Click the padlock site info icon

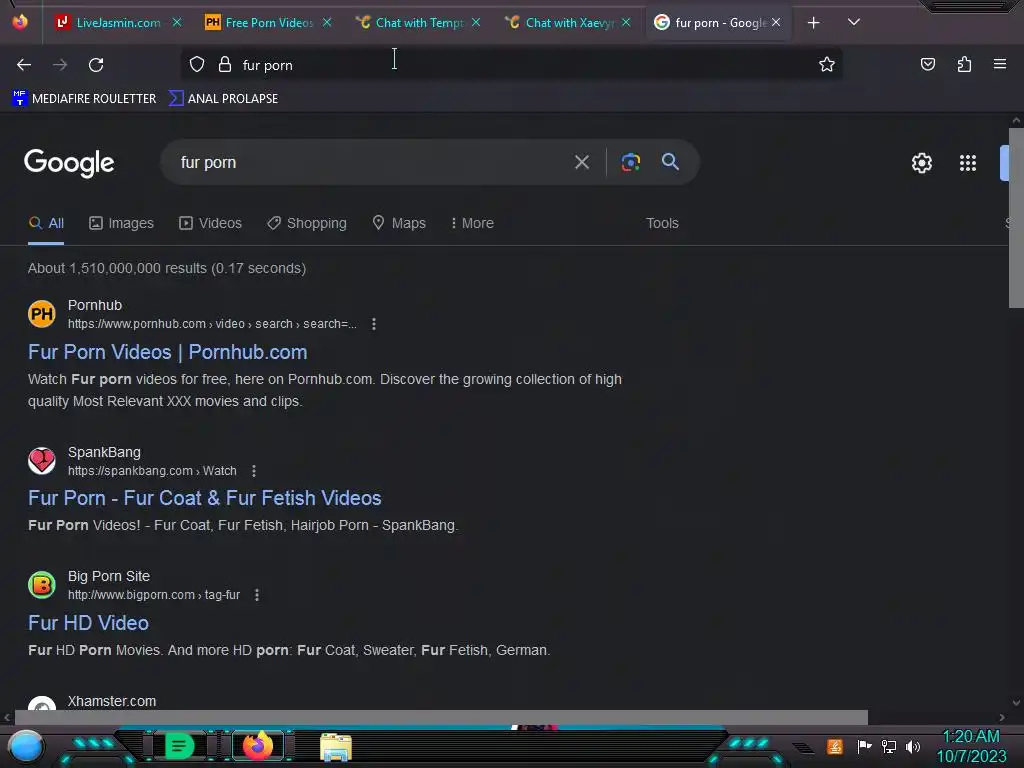pos(225,65)
